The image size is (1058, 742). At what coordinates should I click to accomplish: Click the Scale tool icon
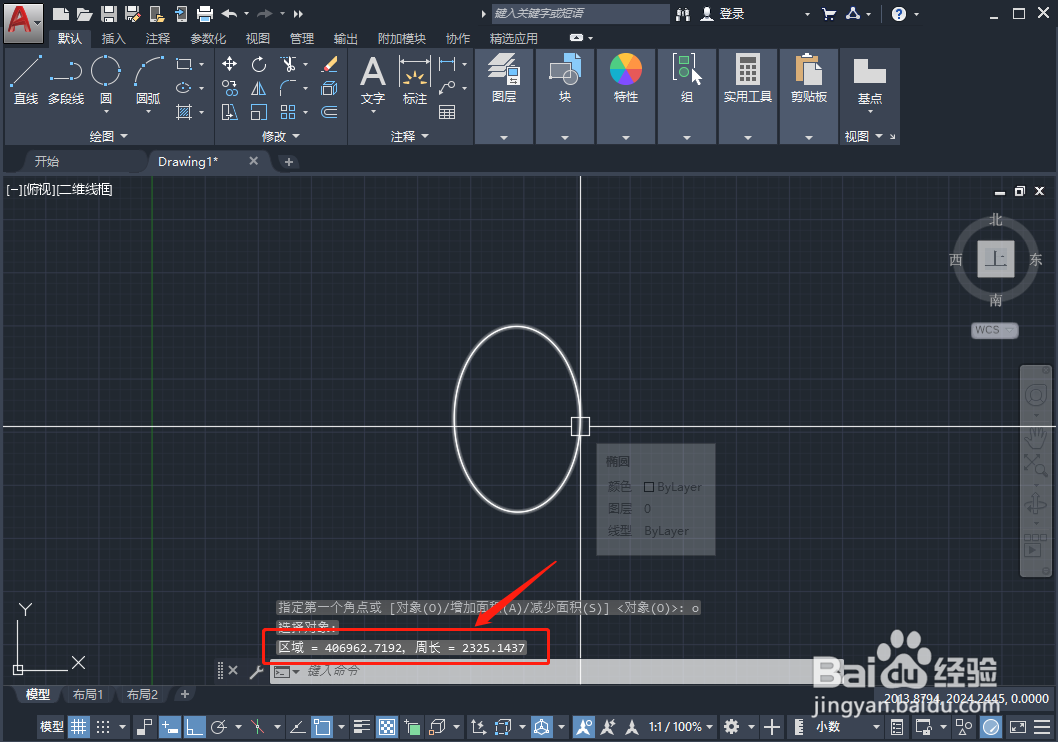pyautogui.click(x=259, y=112)
